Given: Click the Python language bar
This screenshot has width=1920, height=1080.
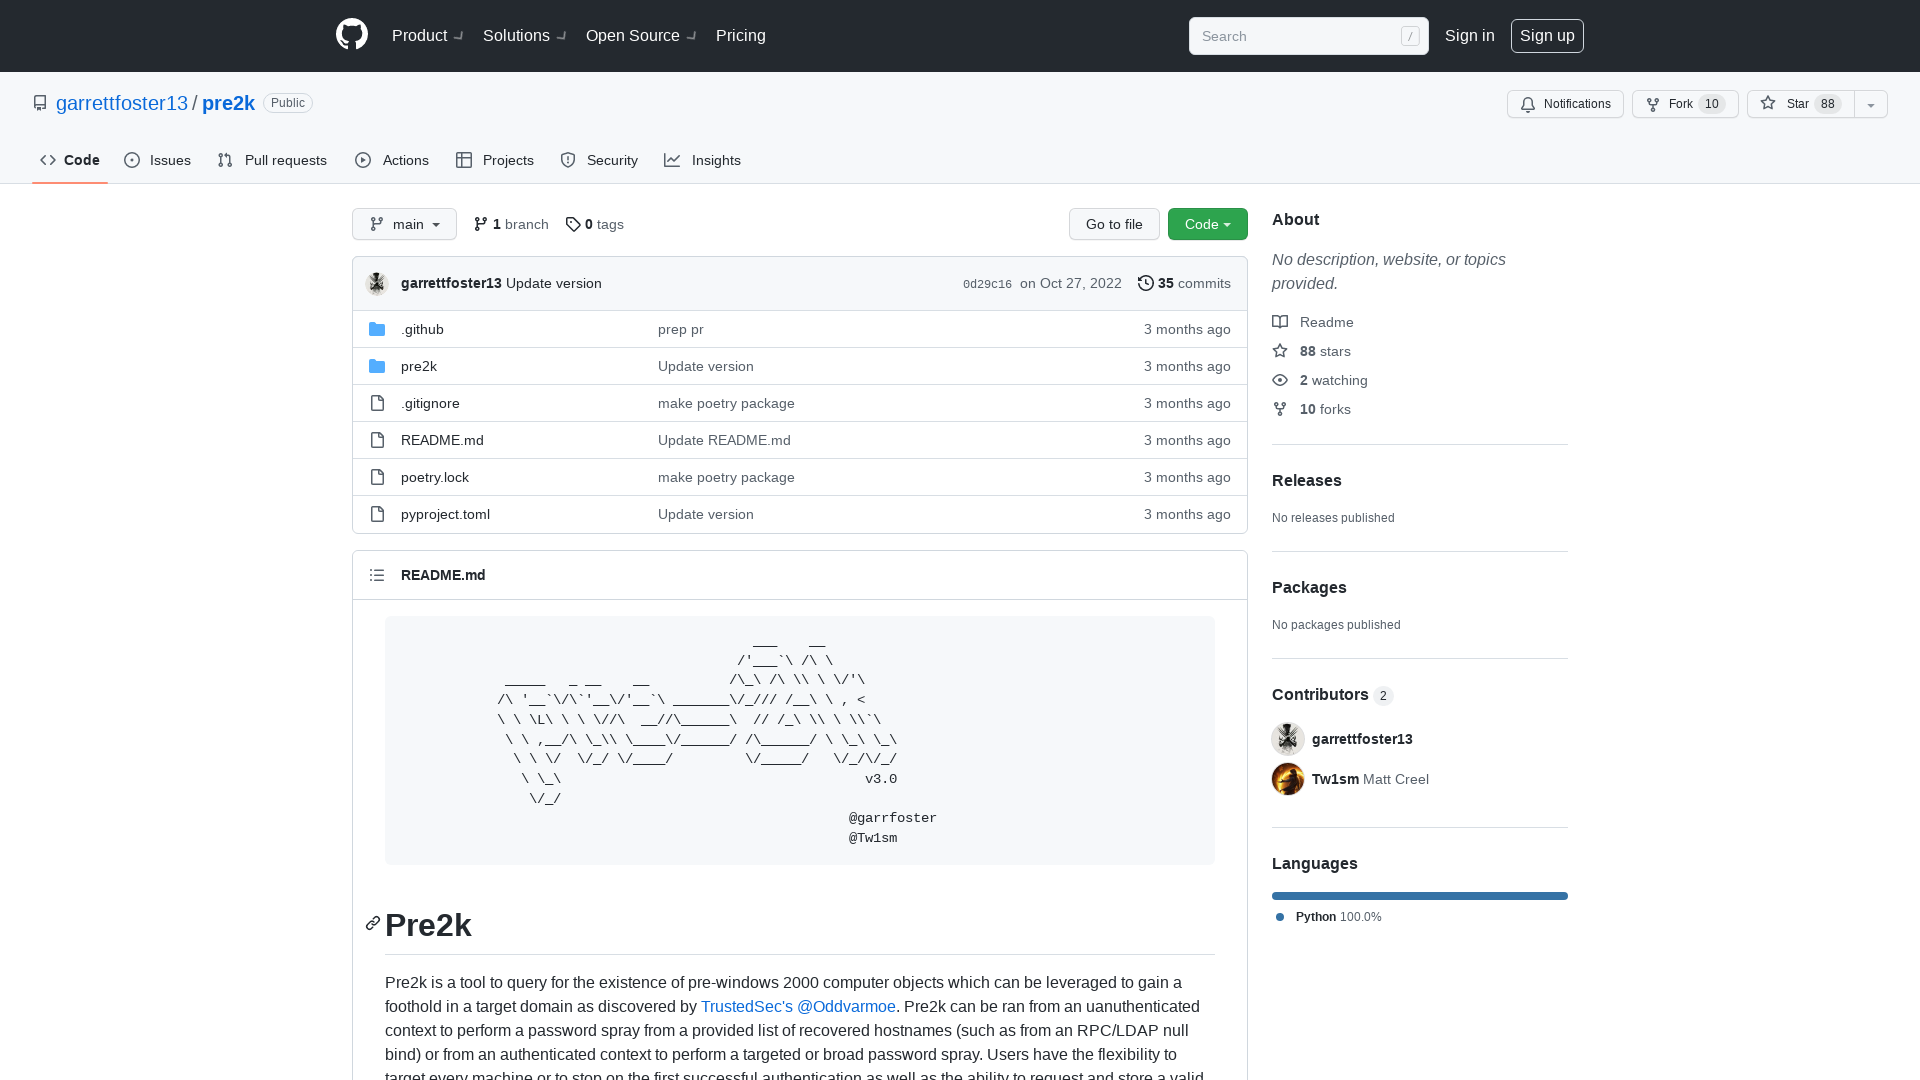Looking at the screenshot, I should 1420,896.
